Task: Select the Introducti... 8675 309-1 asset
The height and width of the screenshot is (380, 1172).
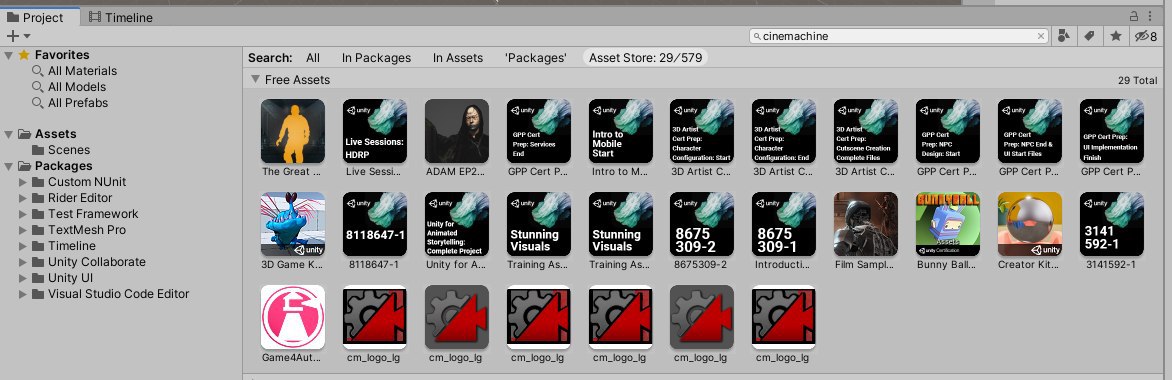Action: coord(784,224)
